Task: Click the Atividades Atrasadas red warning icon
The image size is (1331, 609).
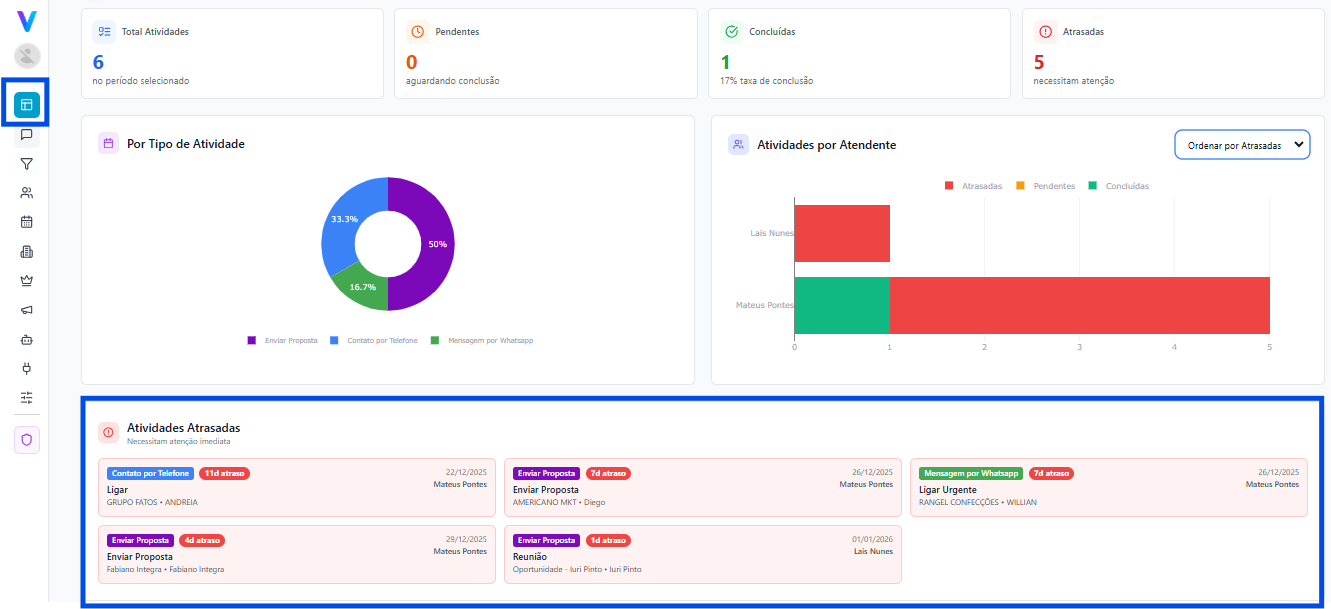Action: [109, 432]
